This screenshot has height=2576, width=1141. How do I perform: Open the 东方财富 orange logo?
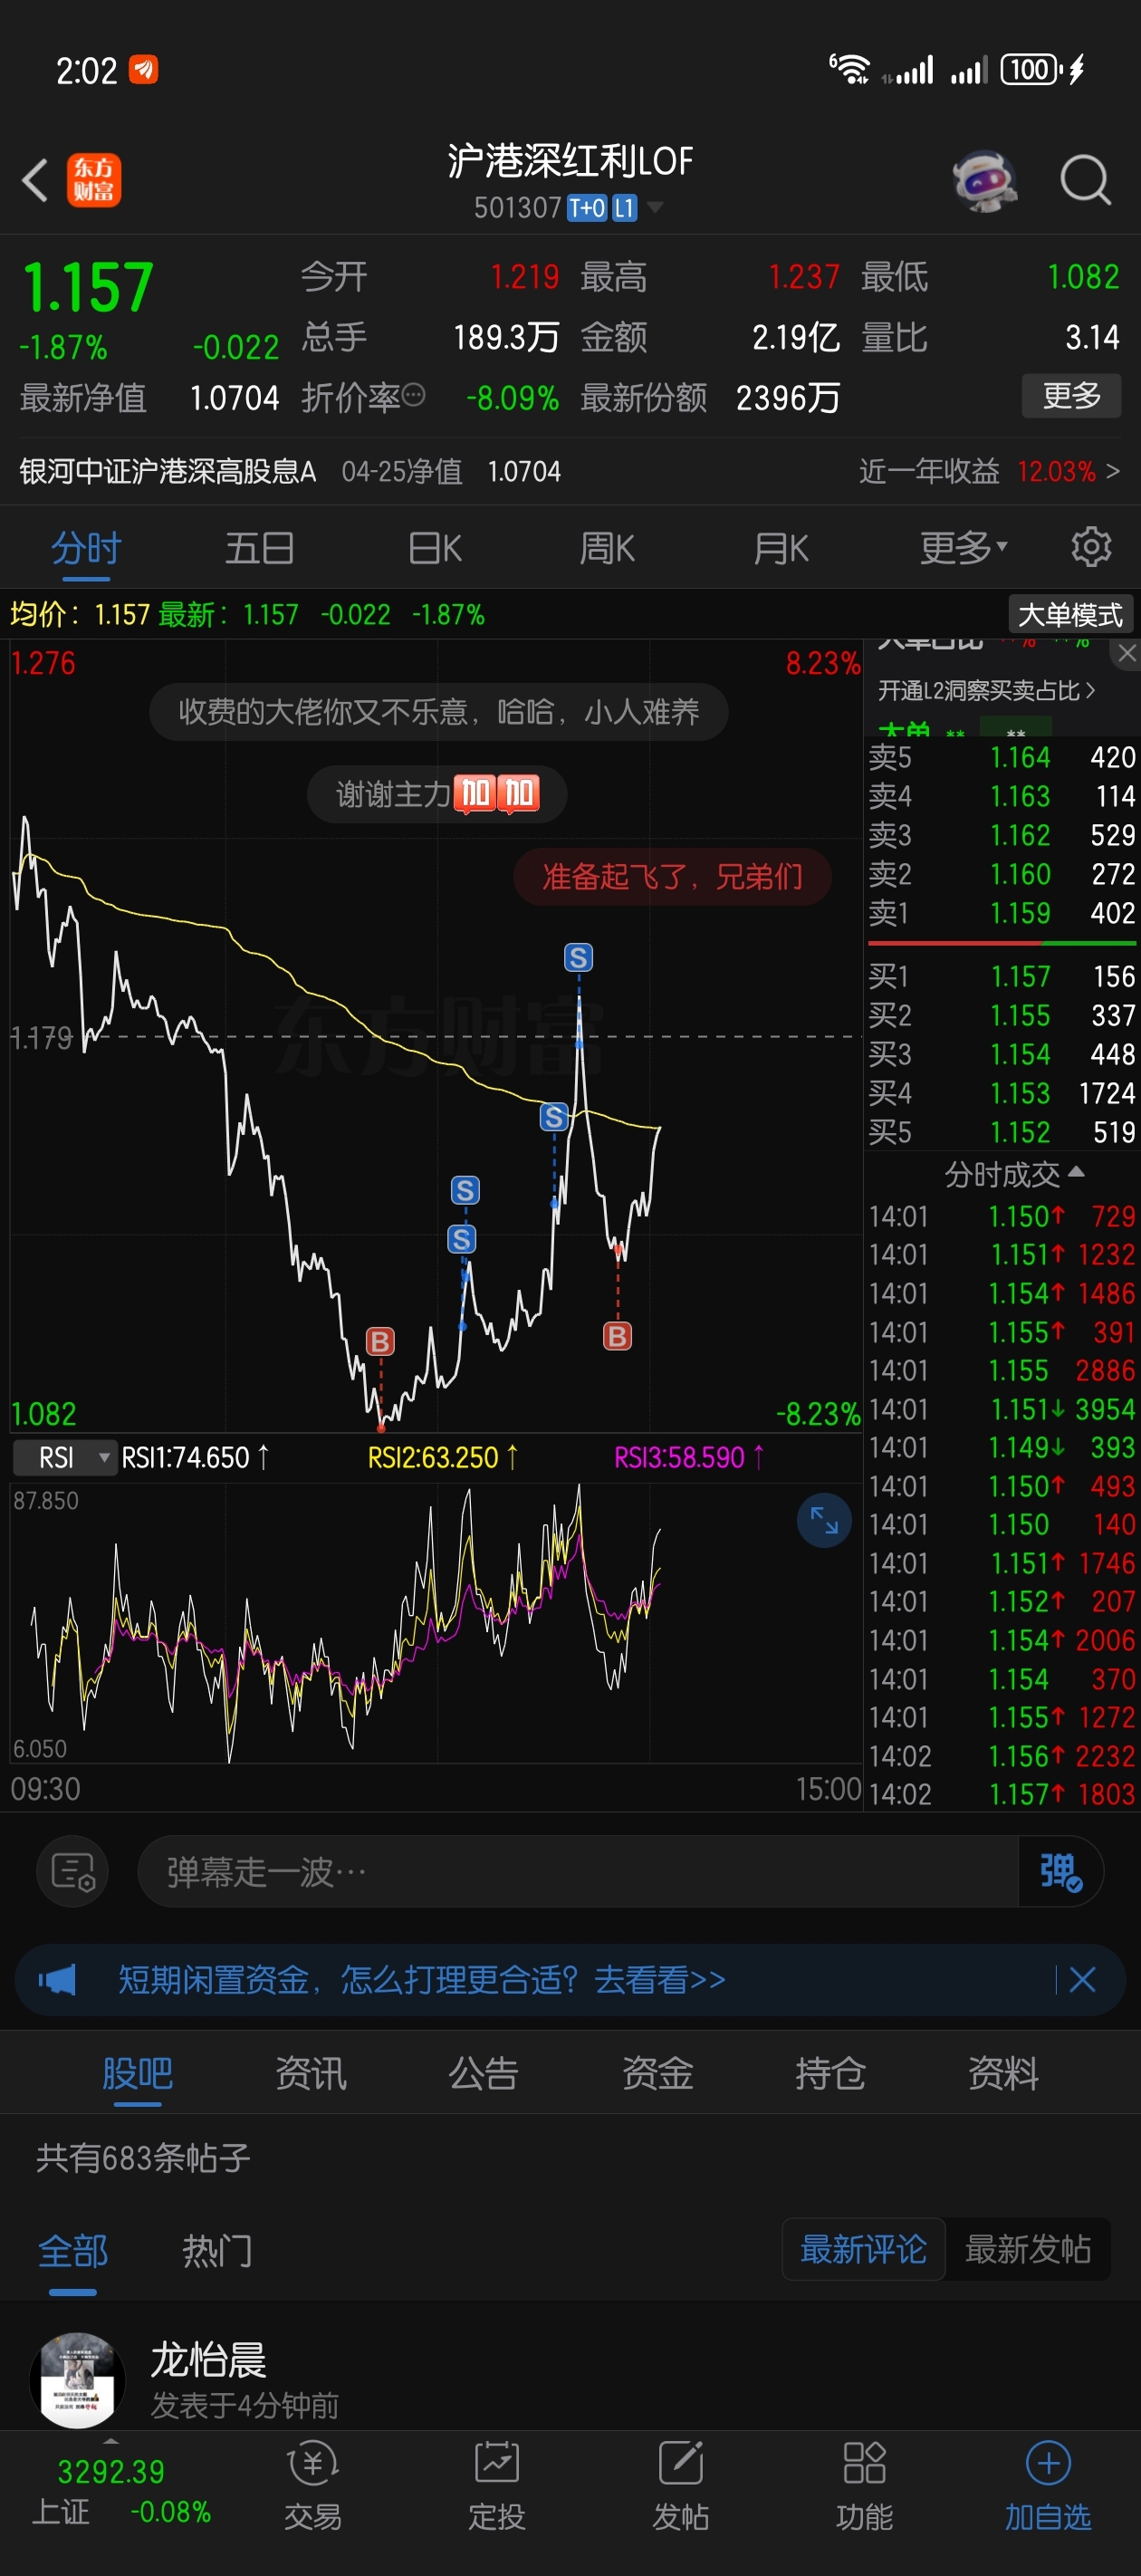(x=94, y=180)
